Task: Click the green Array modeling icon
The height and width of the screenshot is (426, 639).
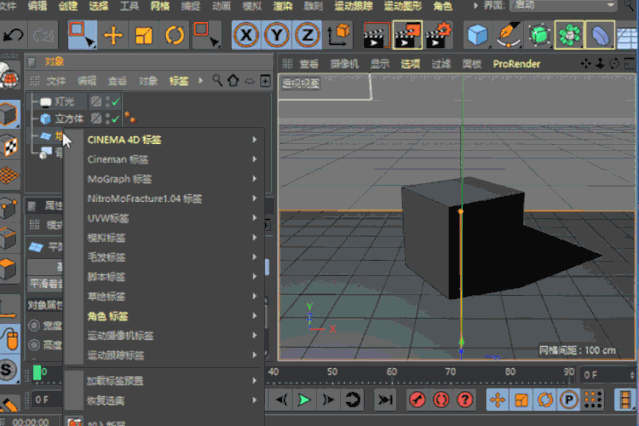Action: (x=569, y=35)
